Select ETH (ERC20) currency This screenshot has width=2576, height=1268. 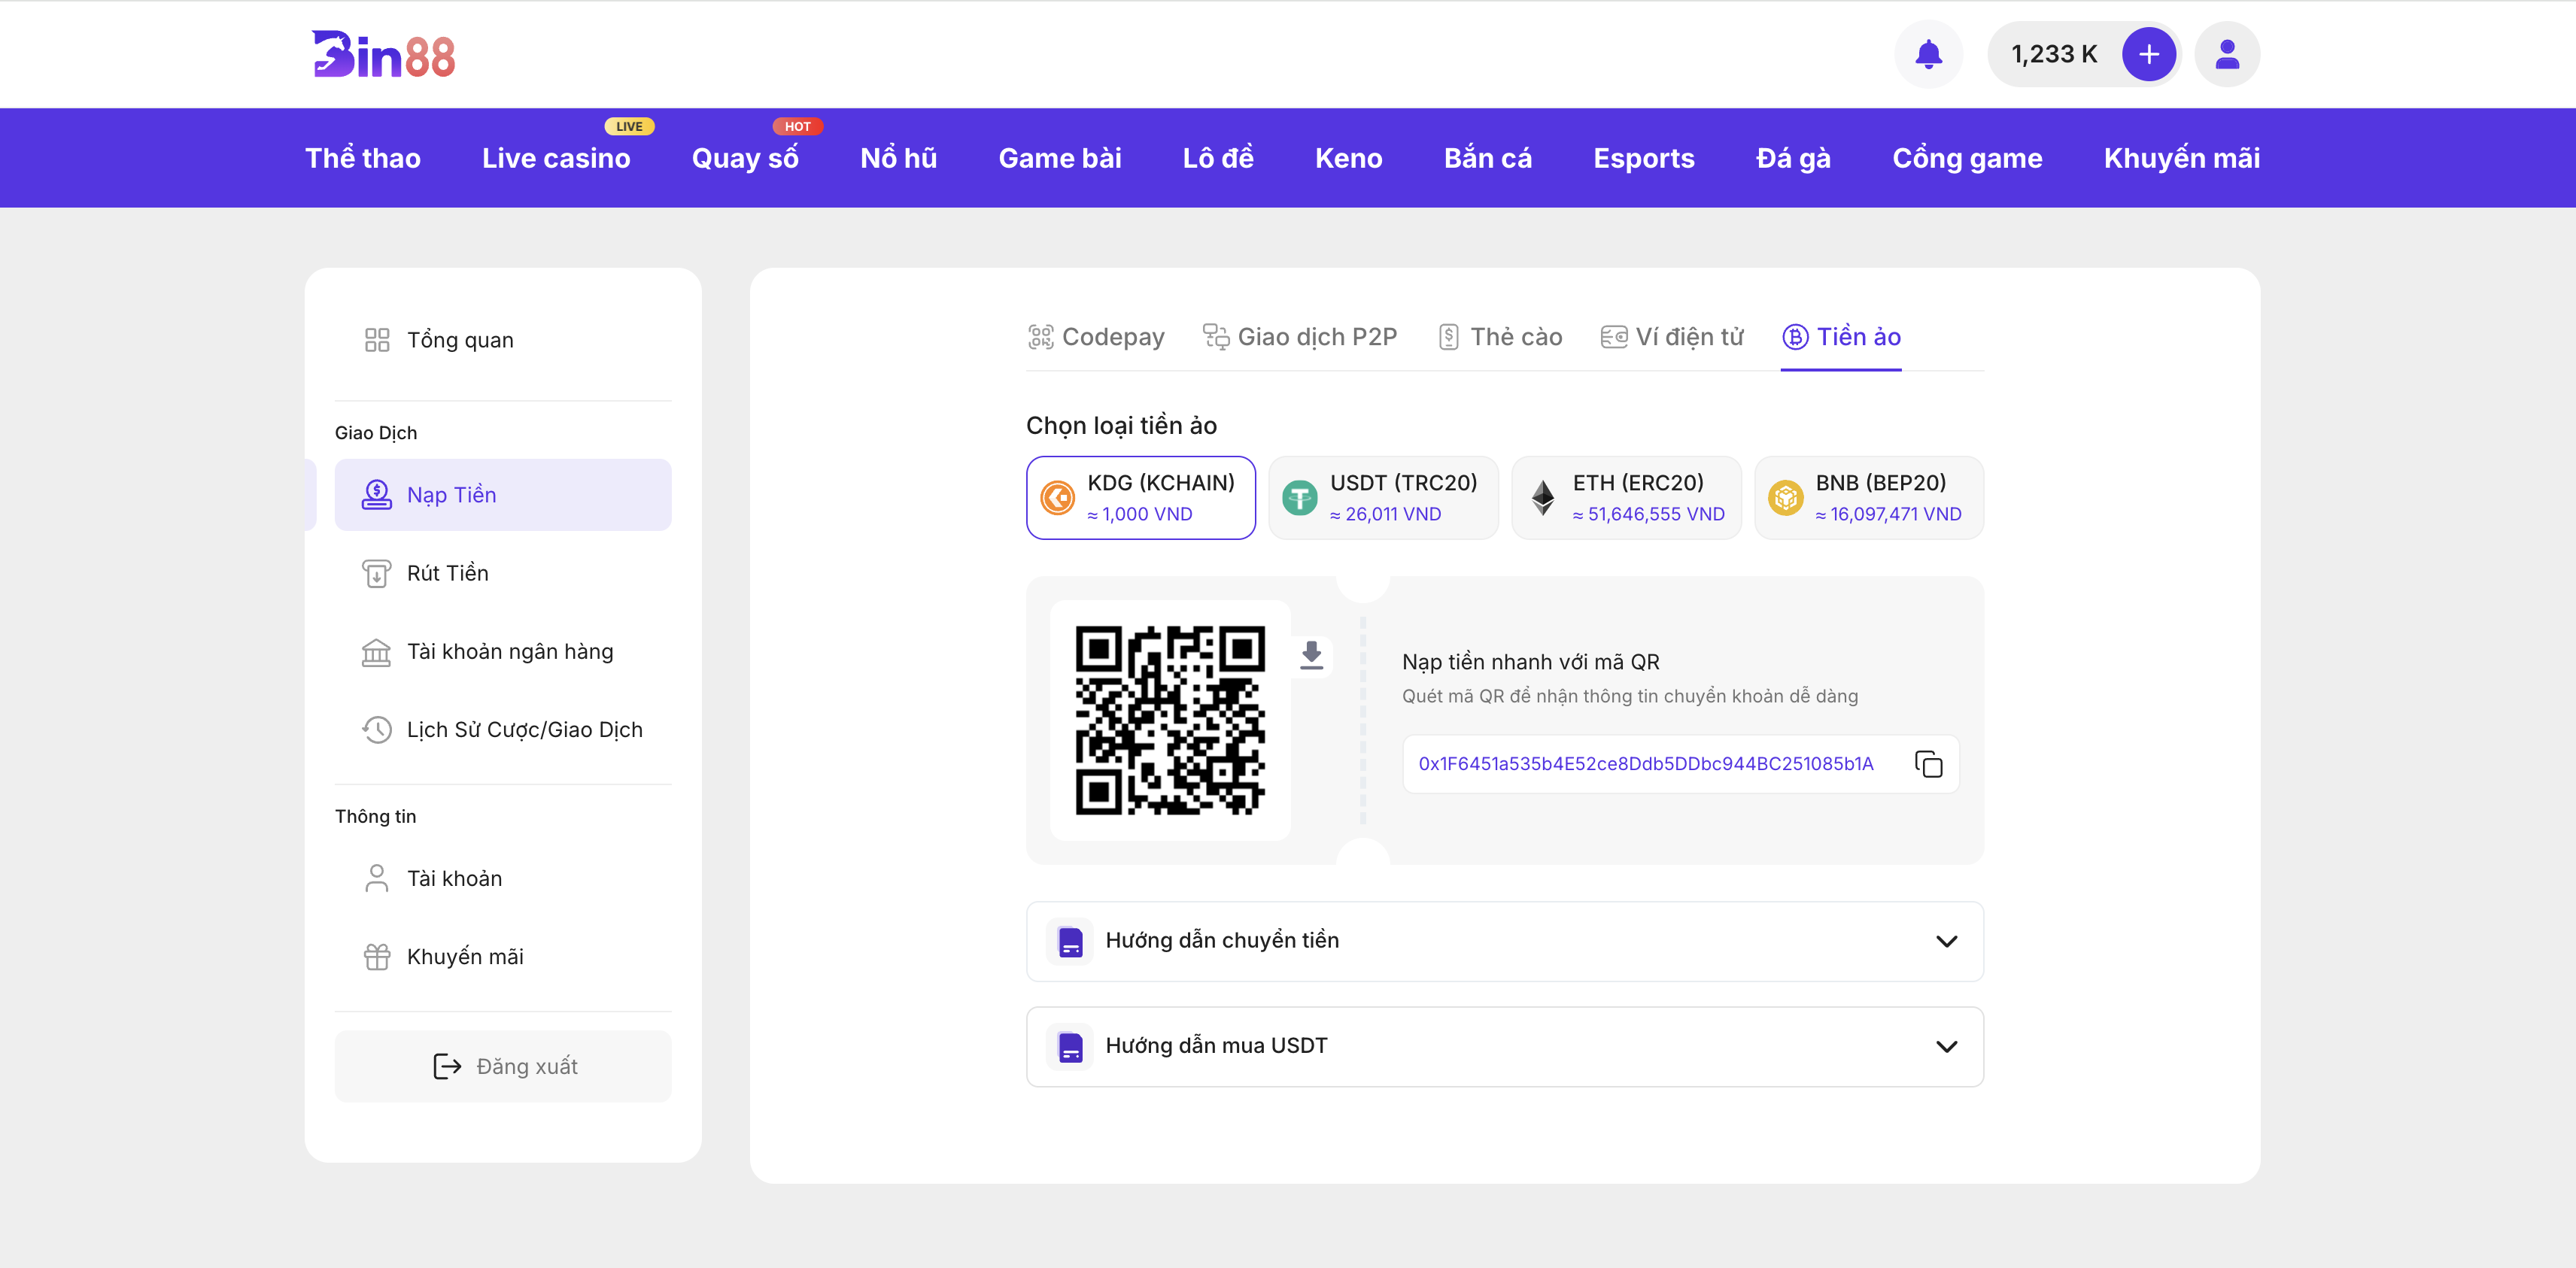point(1626,498)
